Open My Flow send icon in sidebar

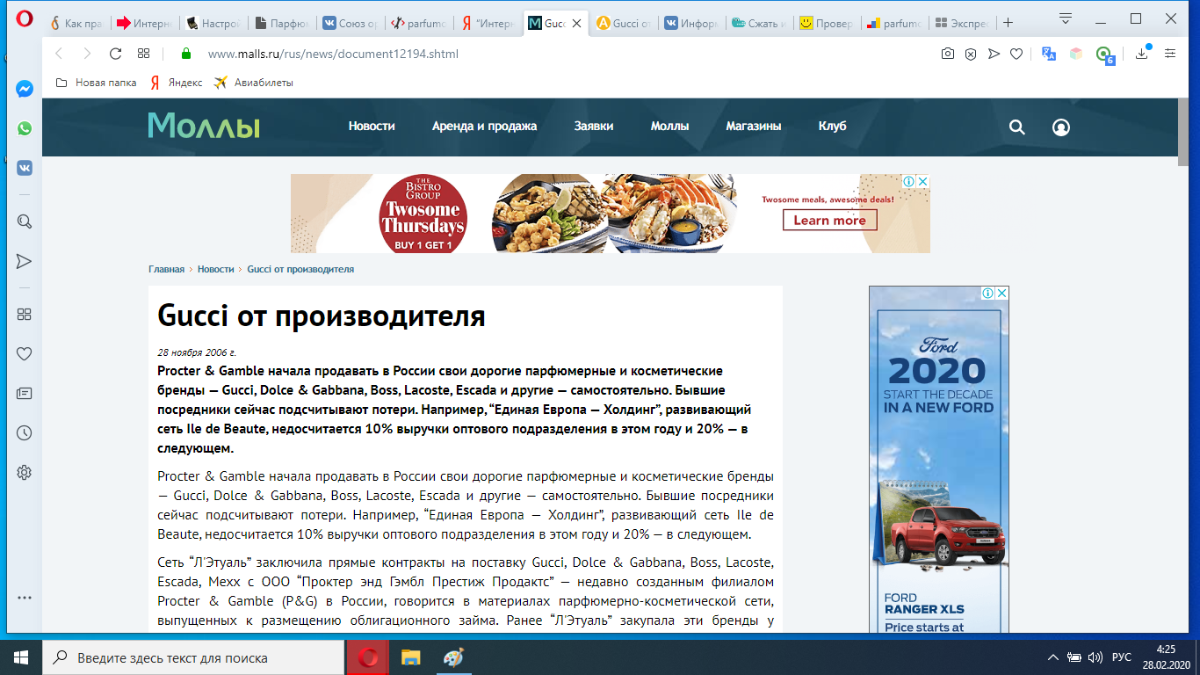coord(24,261)
